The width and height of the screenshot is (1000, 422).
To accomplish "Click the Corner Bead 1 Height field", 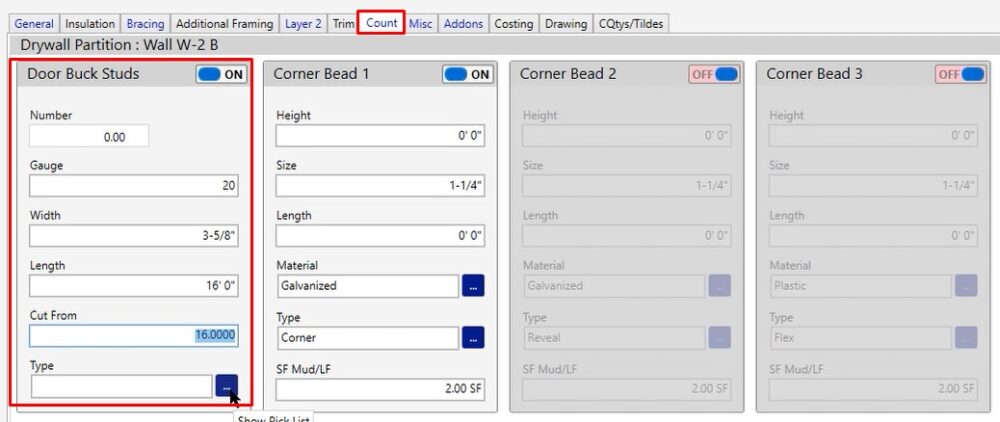I will 380,136.
